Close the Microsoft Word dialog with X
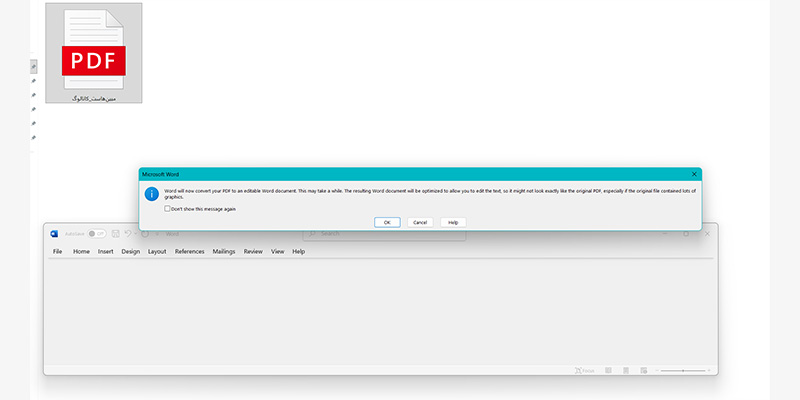Viewport: 800px width, 400px height. (x=694, y=174)
